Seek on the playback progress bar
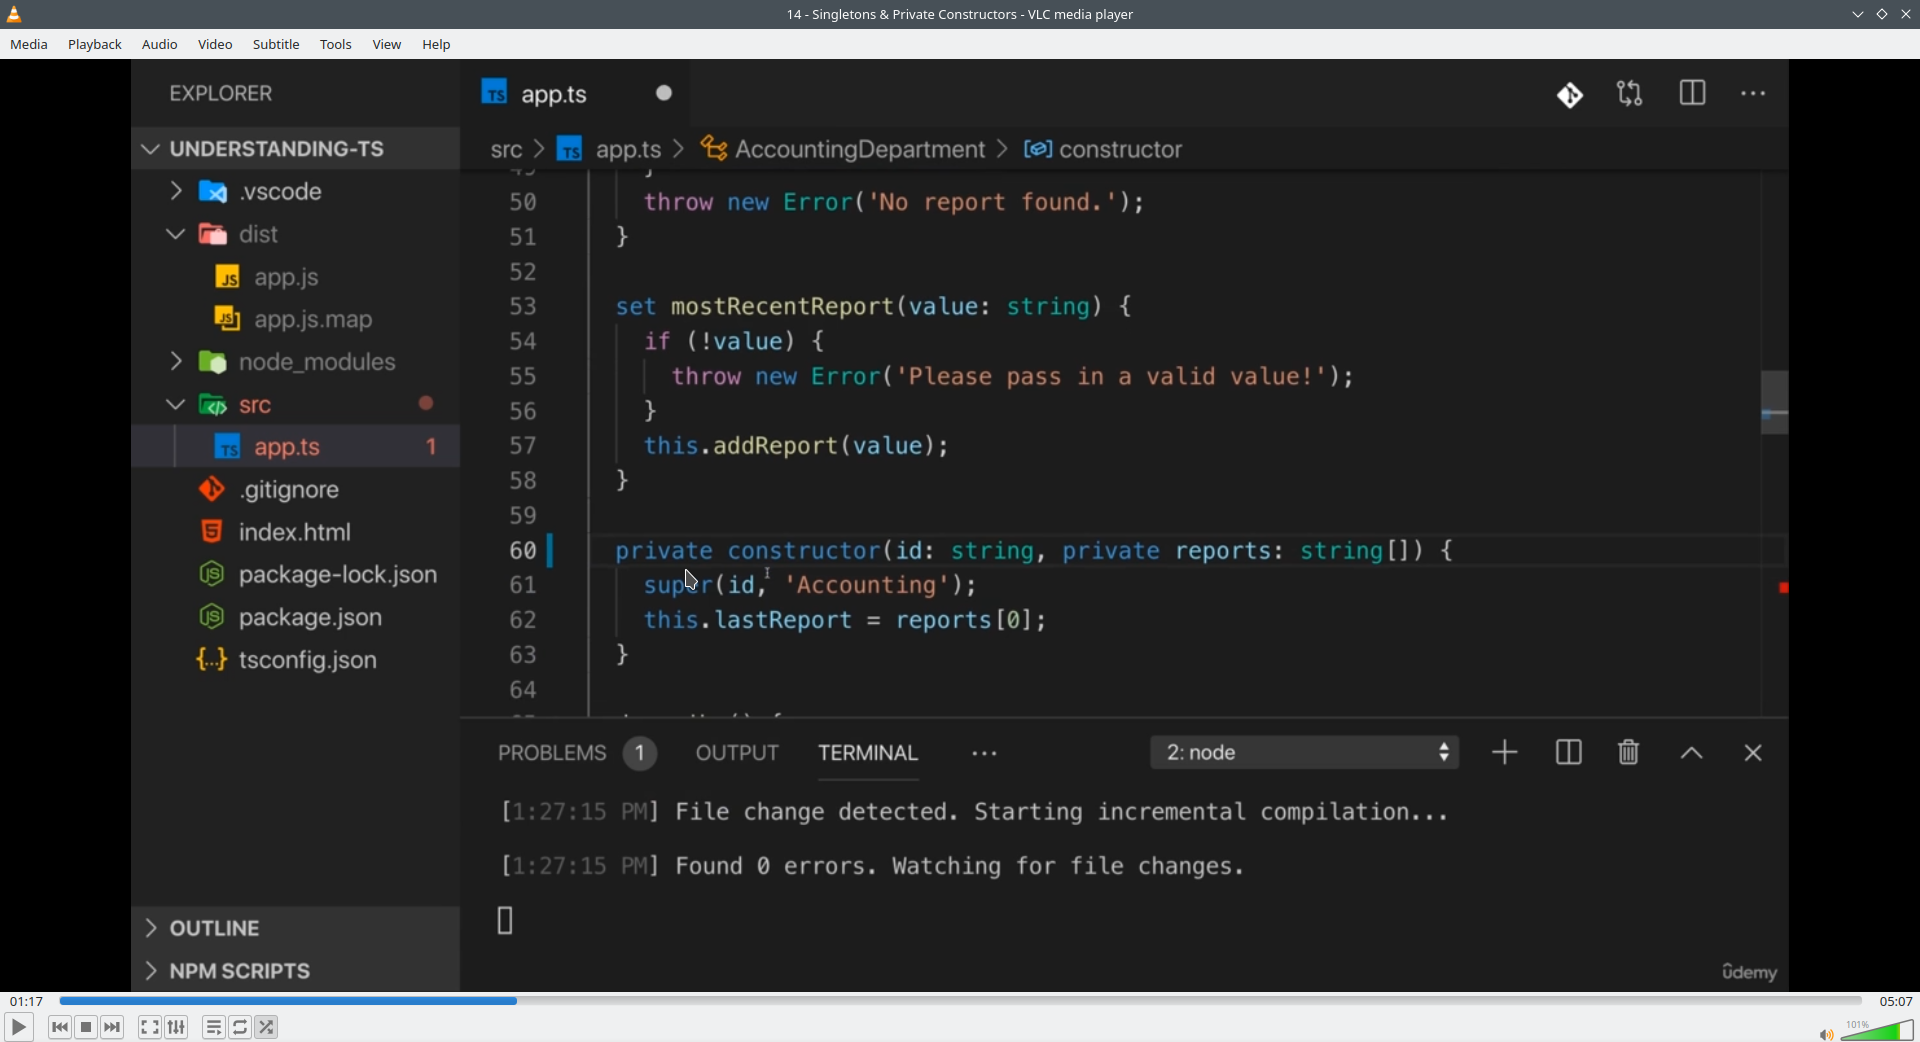The image size is (1920, 1042). [x=960, y=1001]
